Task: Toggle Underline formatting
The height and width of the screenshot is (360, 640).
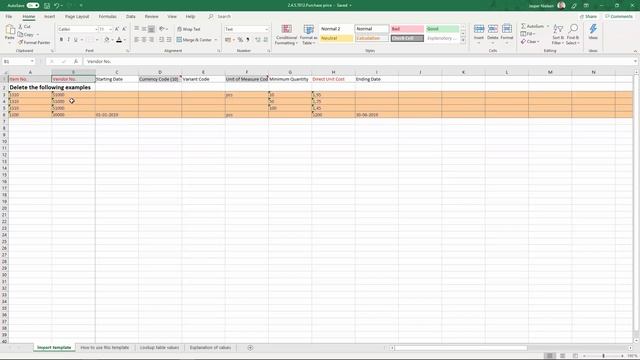Action: [76, 40]
